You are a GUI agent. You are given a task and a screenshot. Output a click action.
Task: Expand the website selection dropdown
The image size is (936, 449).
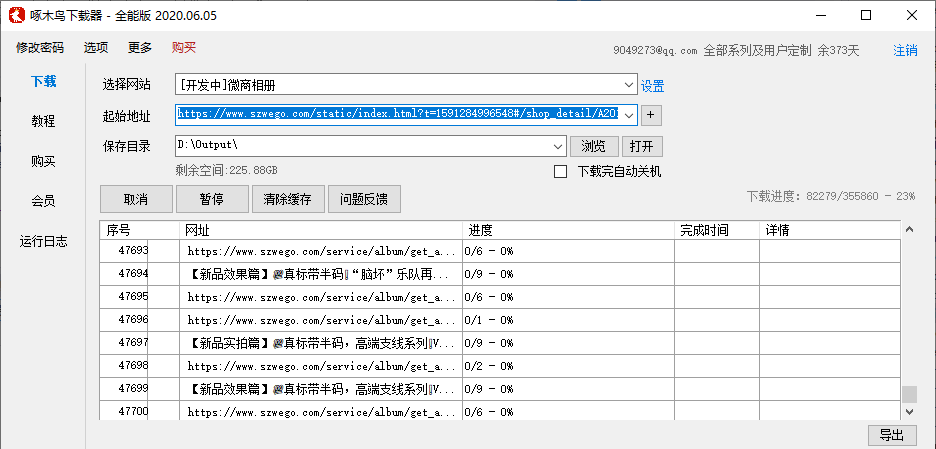pos(628,85)
